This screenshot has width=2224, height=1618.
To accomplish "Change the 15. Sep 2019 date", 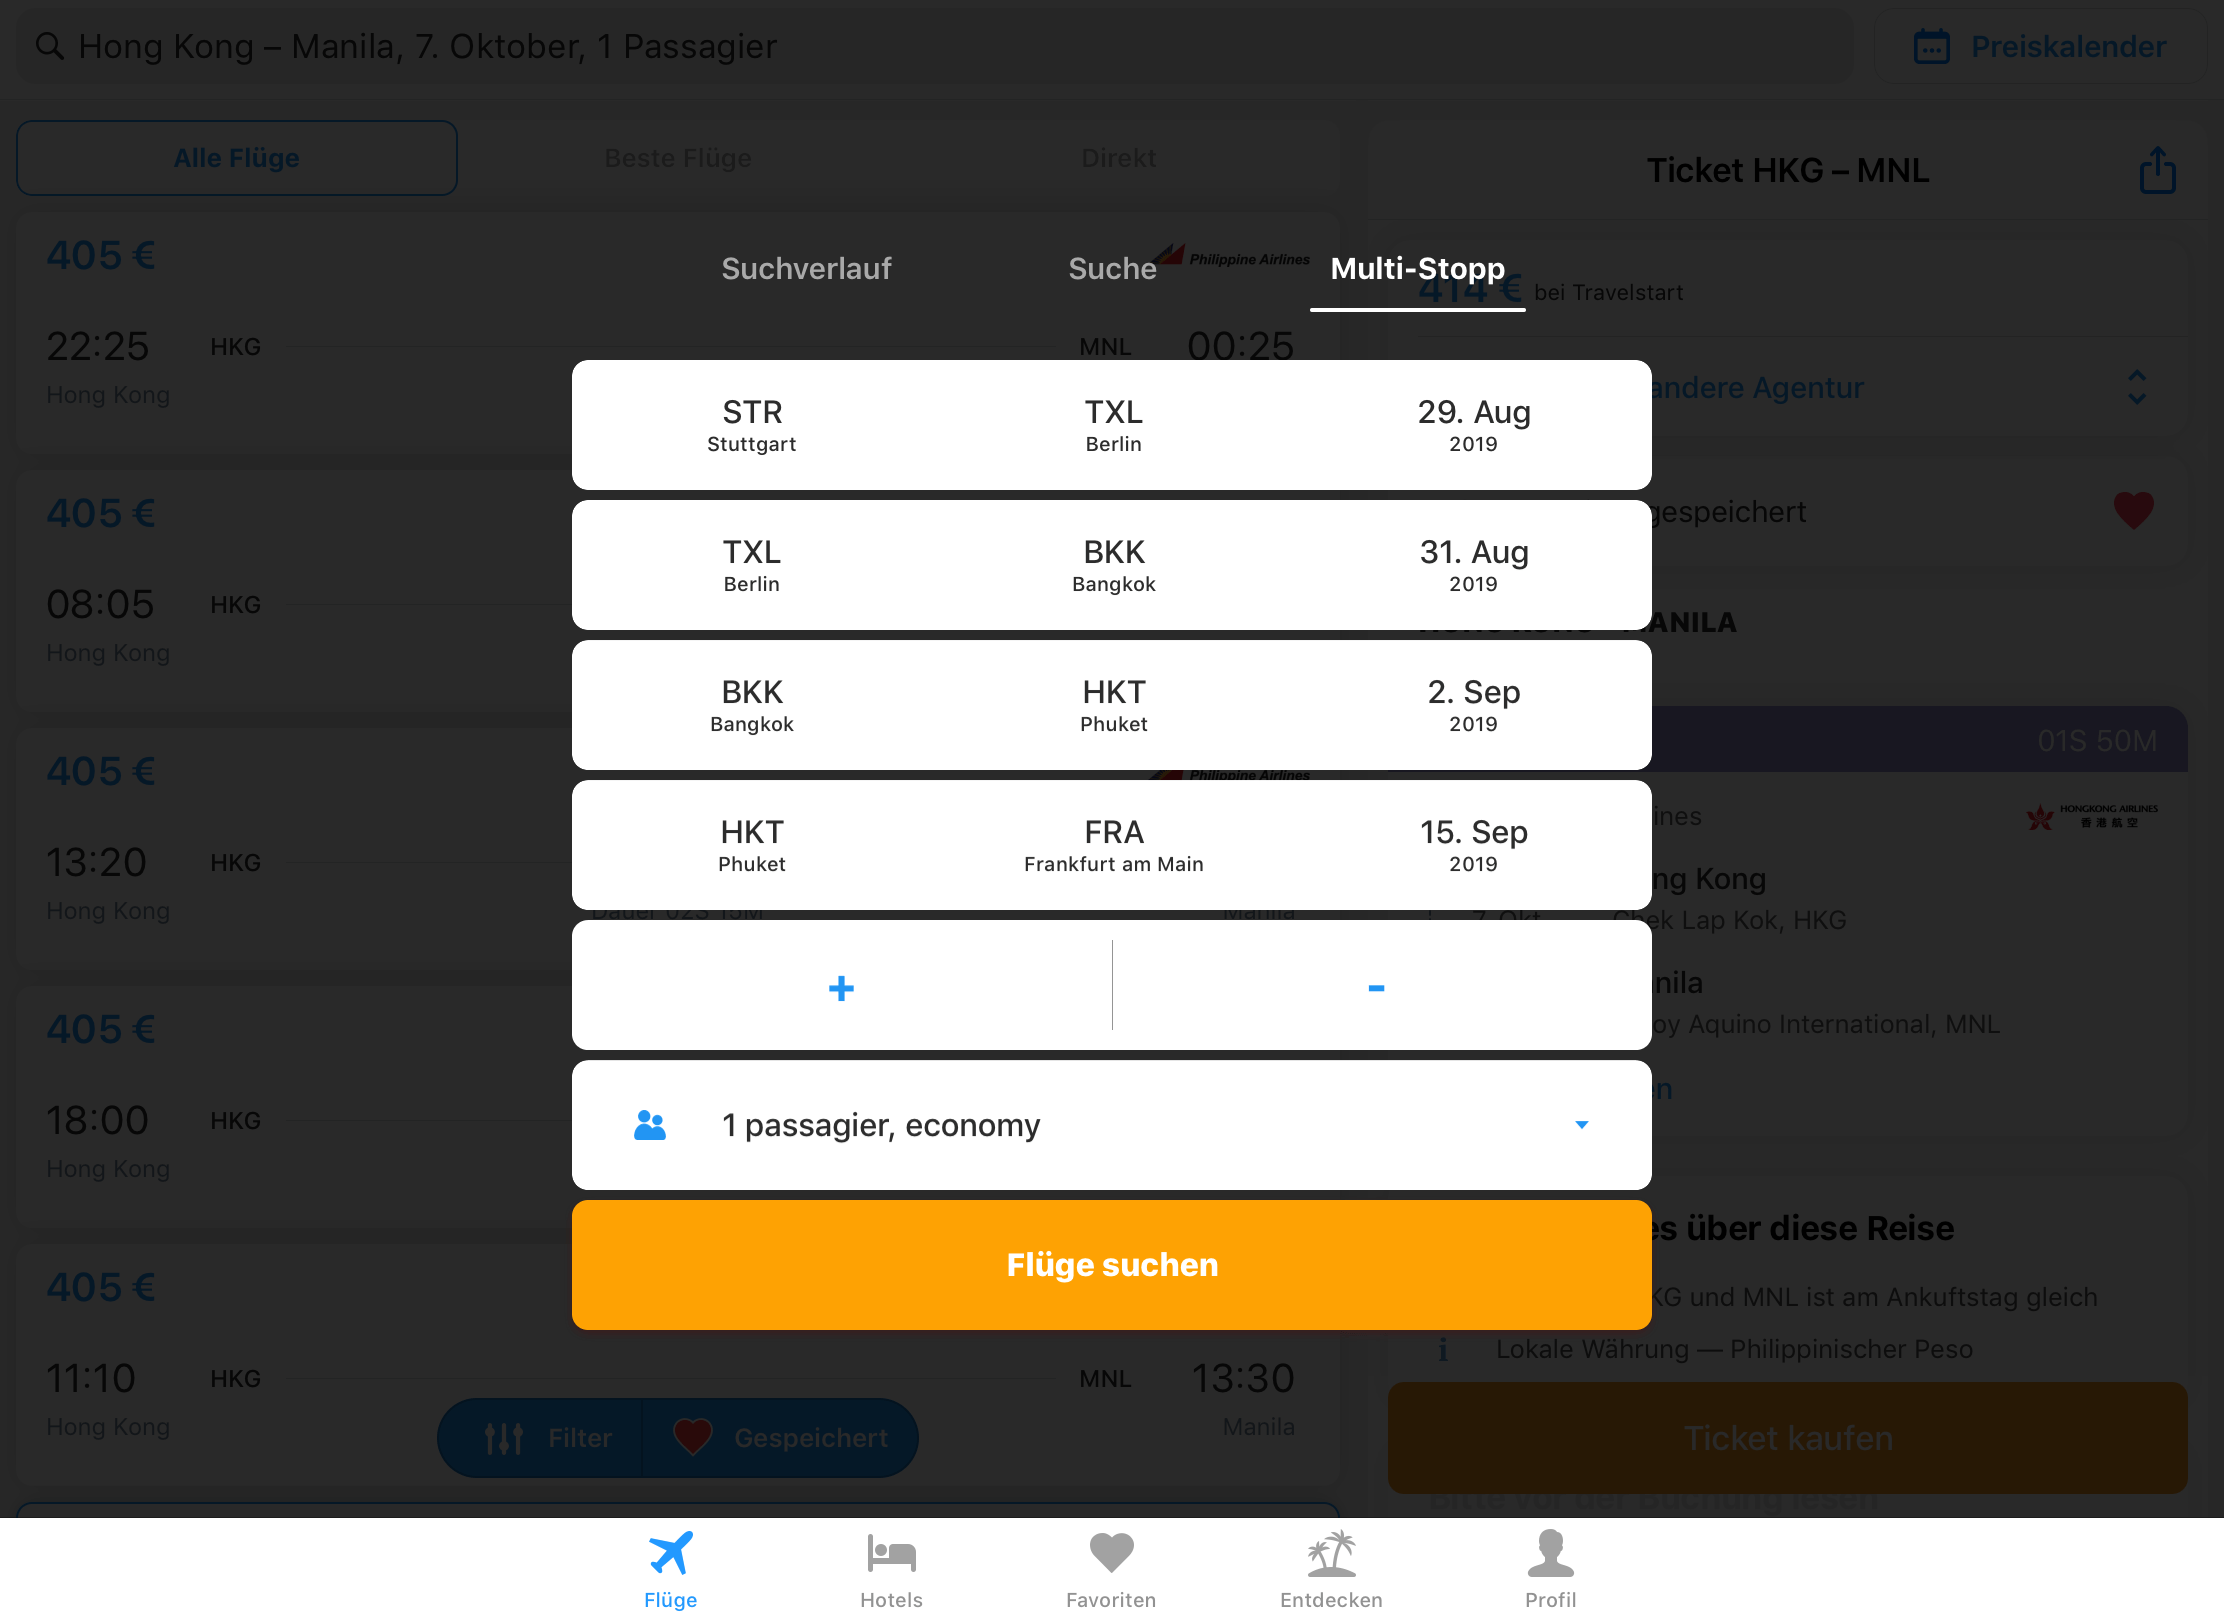I will pyautogui.click(x=1473, y=845).
